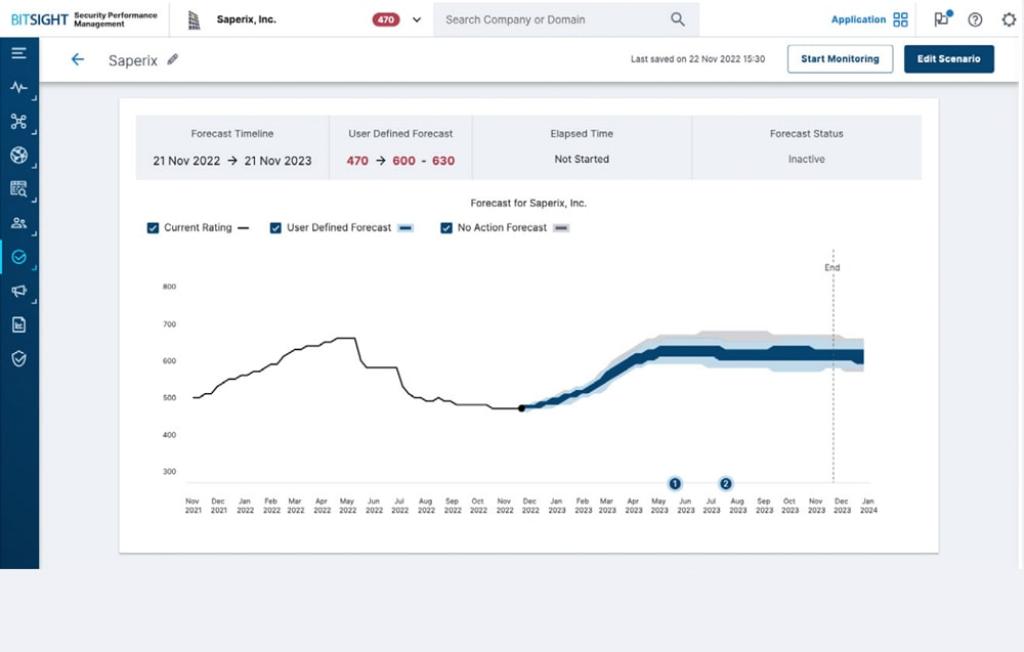The image size is (1024, 652).
Task: Uncheck the User Defined Forecast option
Action: click(275, 228)
